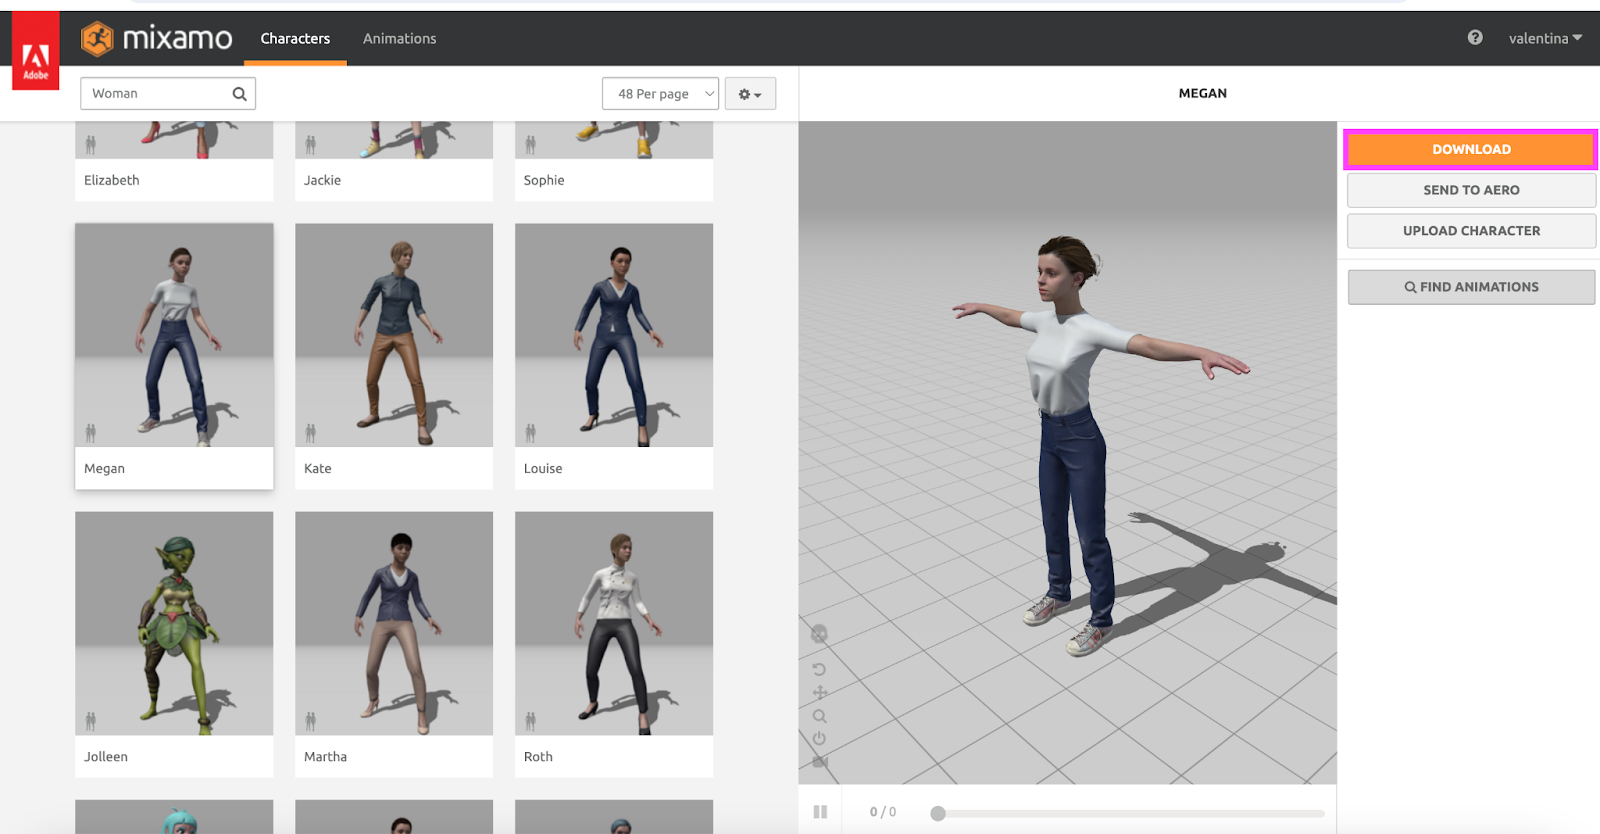Viewport: 1600px width, 834px height.
Task: Click the search magnifier icon beside Woman
Action: click(x=239, y=94)
